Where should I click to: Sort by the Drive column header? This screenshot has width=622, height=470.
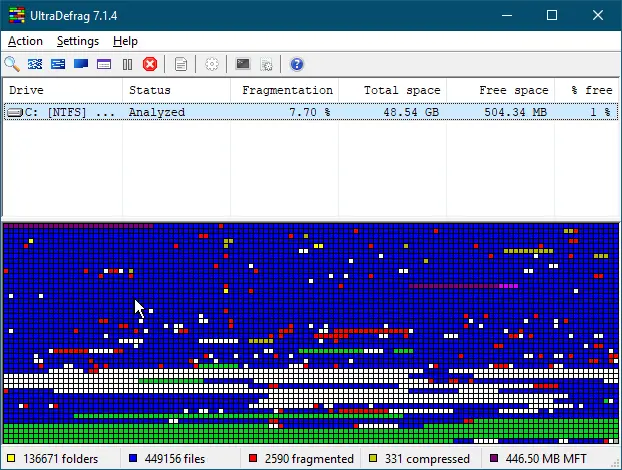[x=63, y=90]
